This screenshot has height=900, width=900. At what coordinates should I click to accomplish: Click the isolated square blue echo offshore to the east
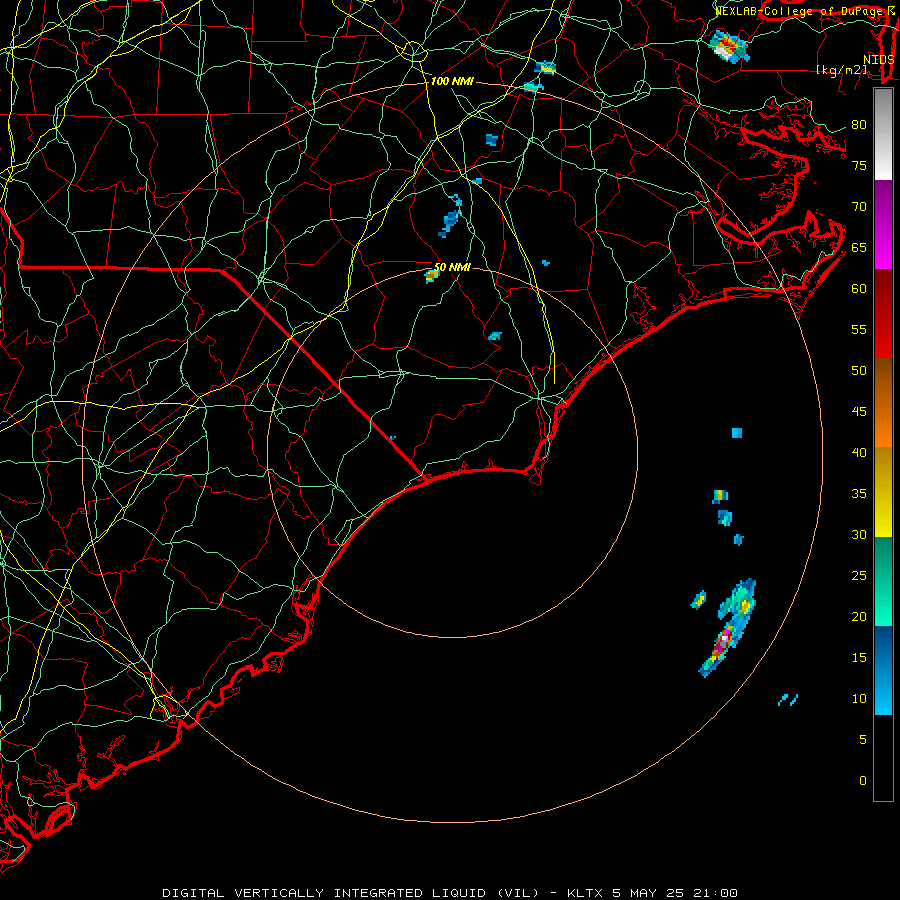tap(737, 433)
